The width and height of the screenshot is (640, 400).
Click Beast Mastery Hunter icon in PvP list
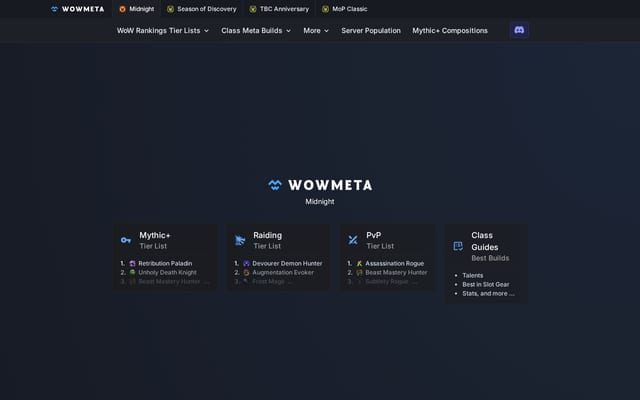[360, 273]
